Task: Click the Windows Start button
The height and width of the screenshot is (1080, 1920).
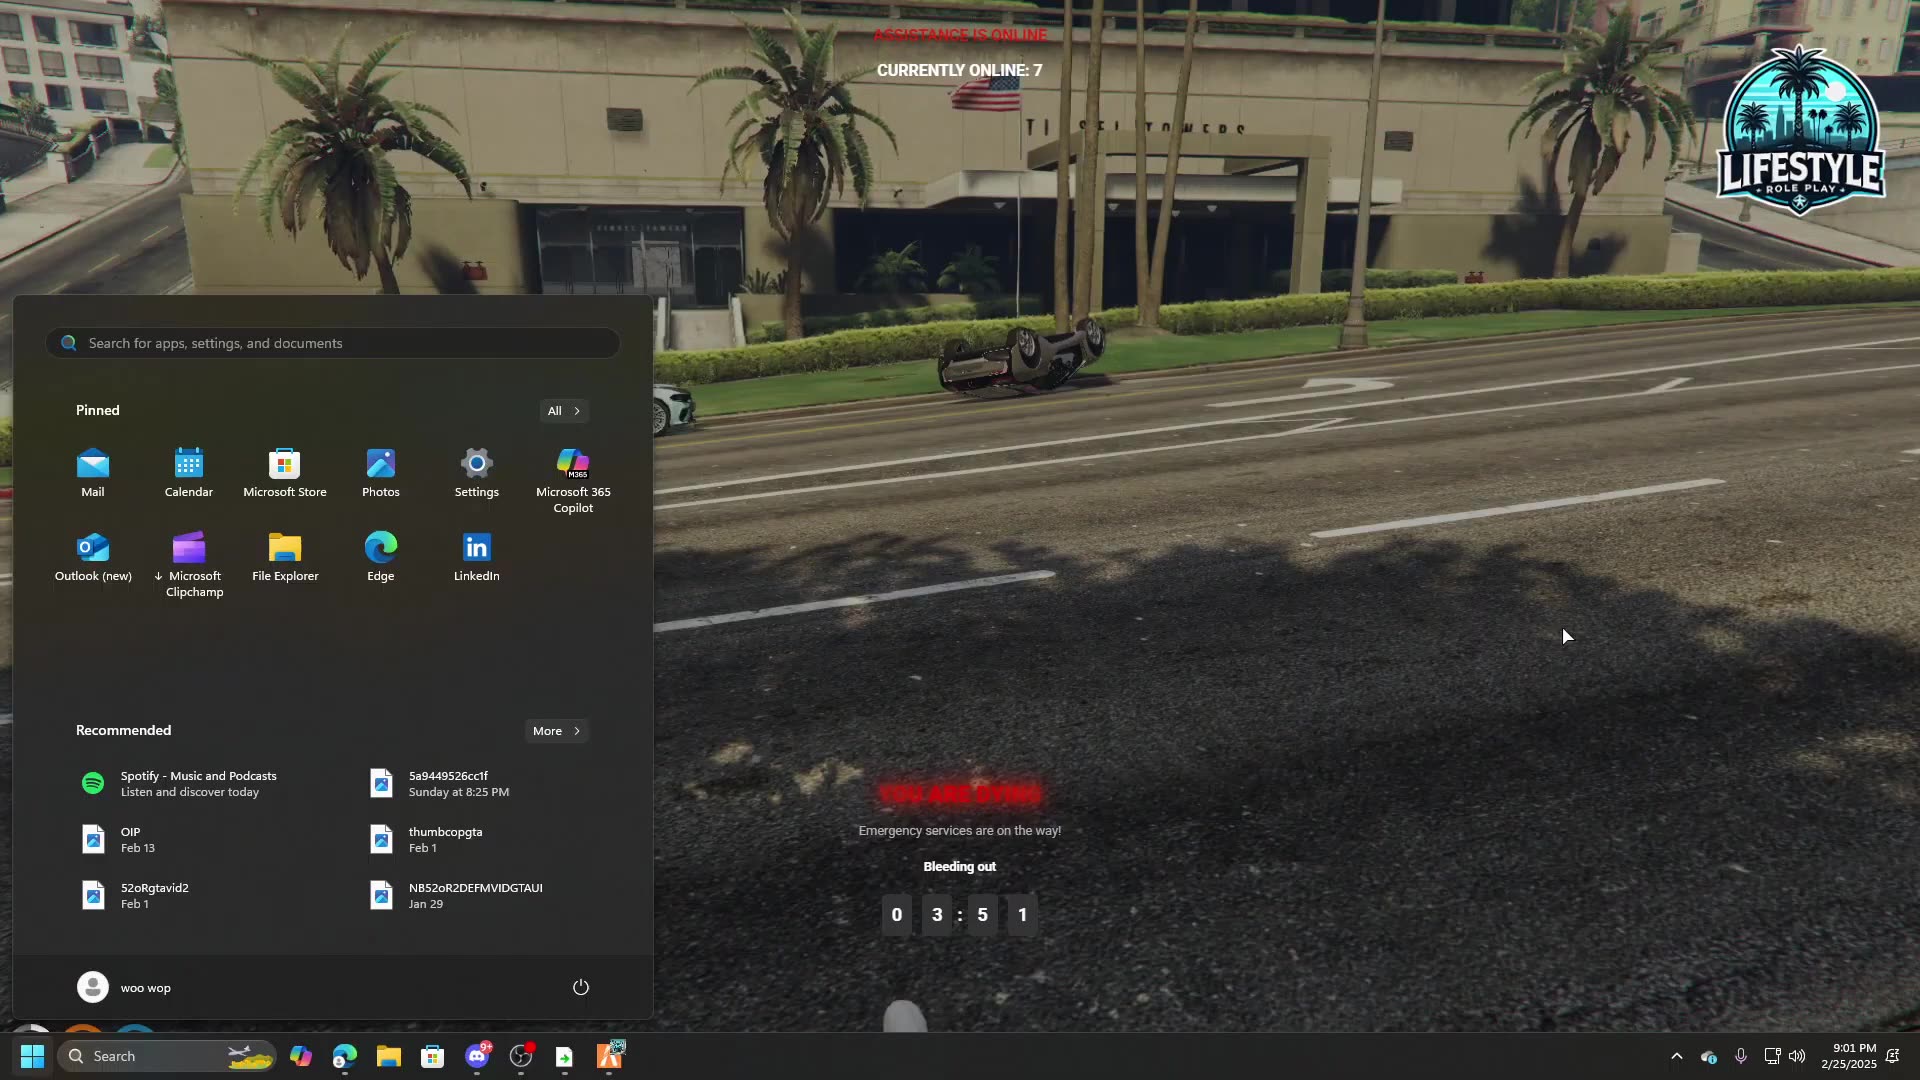Action: (x=32, y=1056)
